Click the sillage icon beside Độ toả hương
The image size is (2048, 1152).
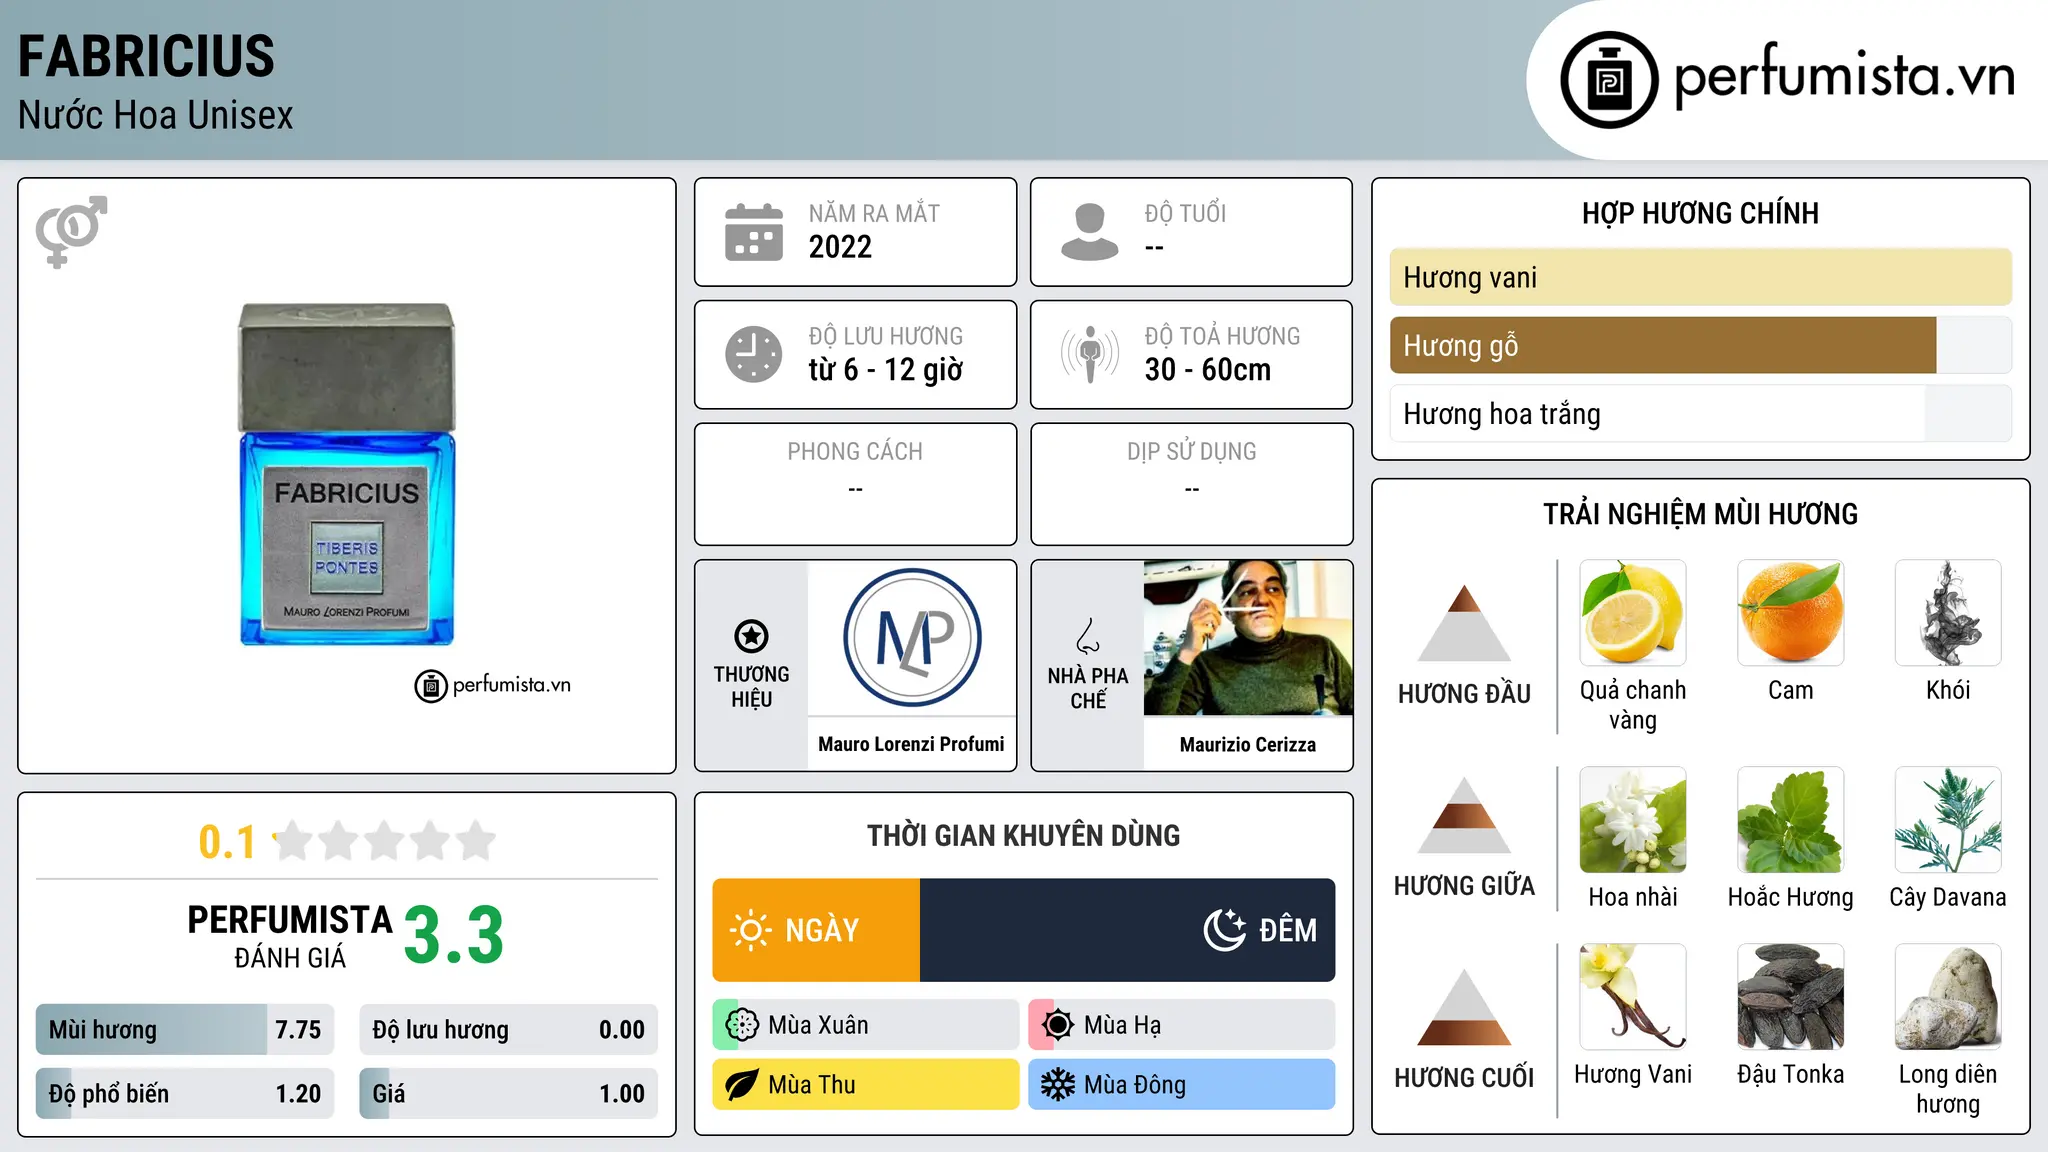[1090, 354]
